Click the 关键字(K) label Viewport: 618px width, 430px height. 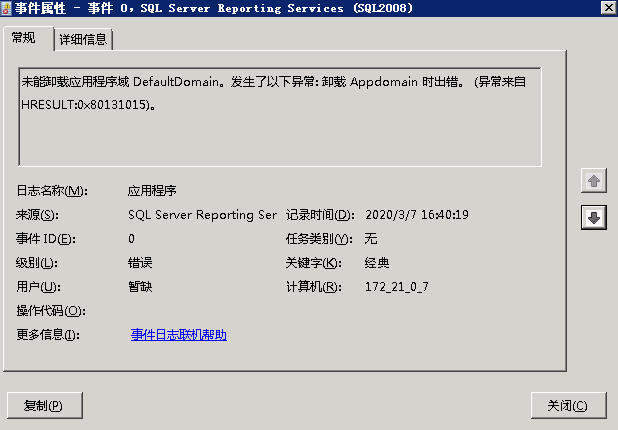click(x=314, y=263)
